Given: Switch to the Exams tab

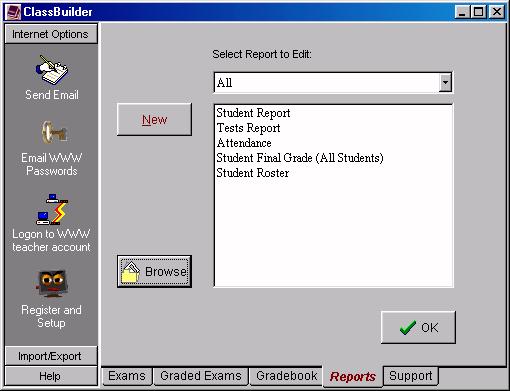Looking at the screenshot, I should (x=127, y=376).
